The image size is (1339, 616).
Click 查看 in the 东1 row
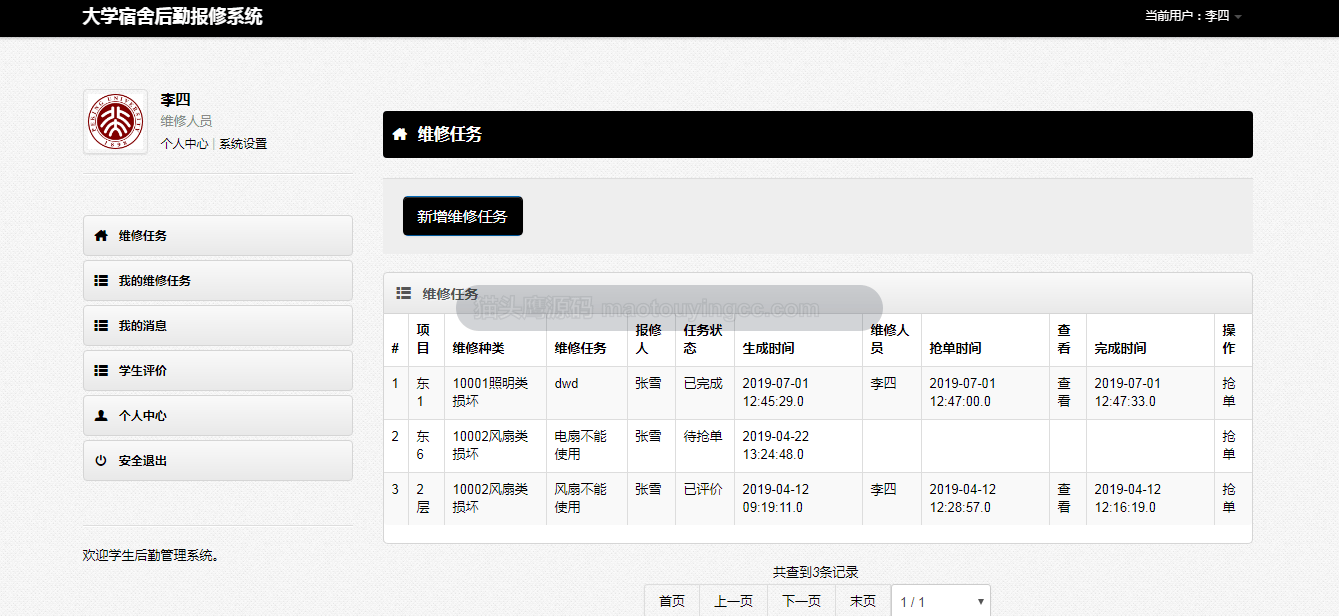(1064, 392)
